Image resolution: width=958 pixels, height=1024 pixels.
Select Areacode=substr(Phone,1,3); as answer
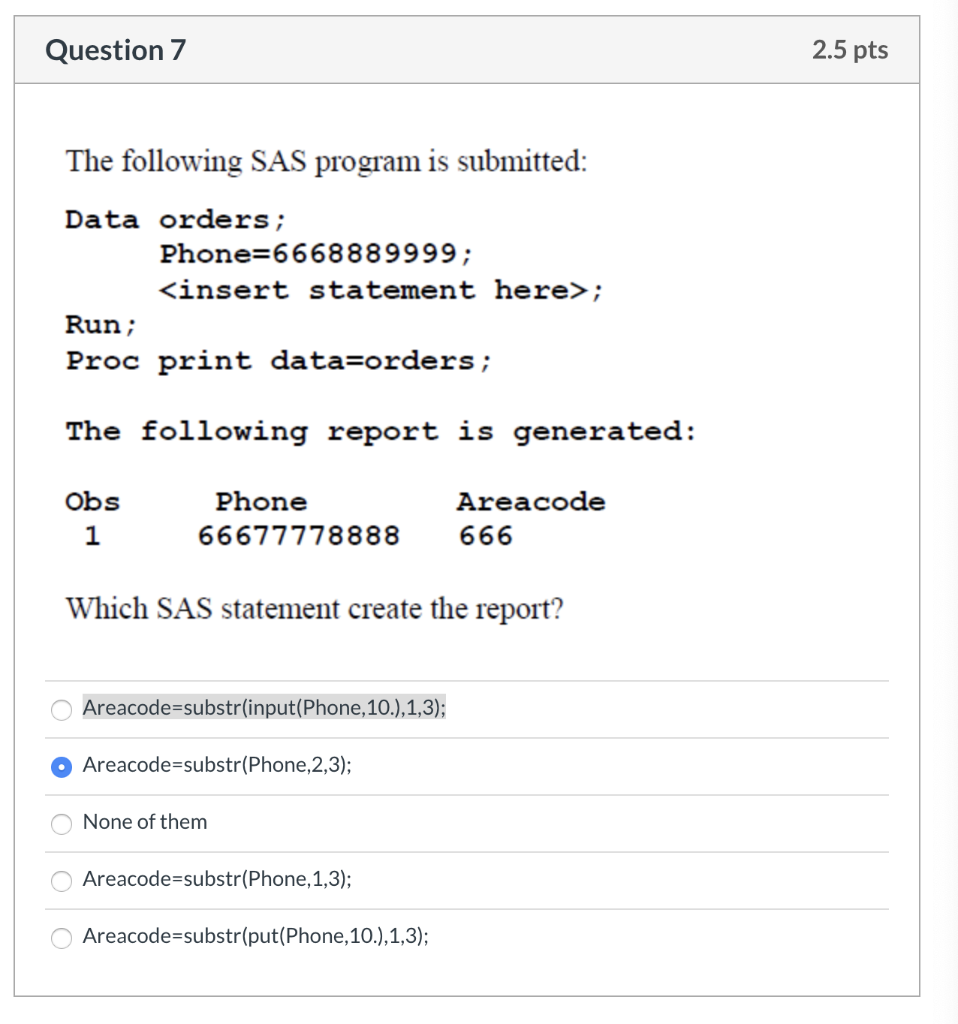pyautogui.click(x=61, y=881)
